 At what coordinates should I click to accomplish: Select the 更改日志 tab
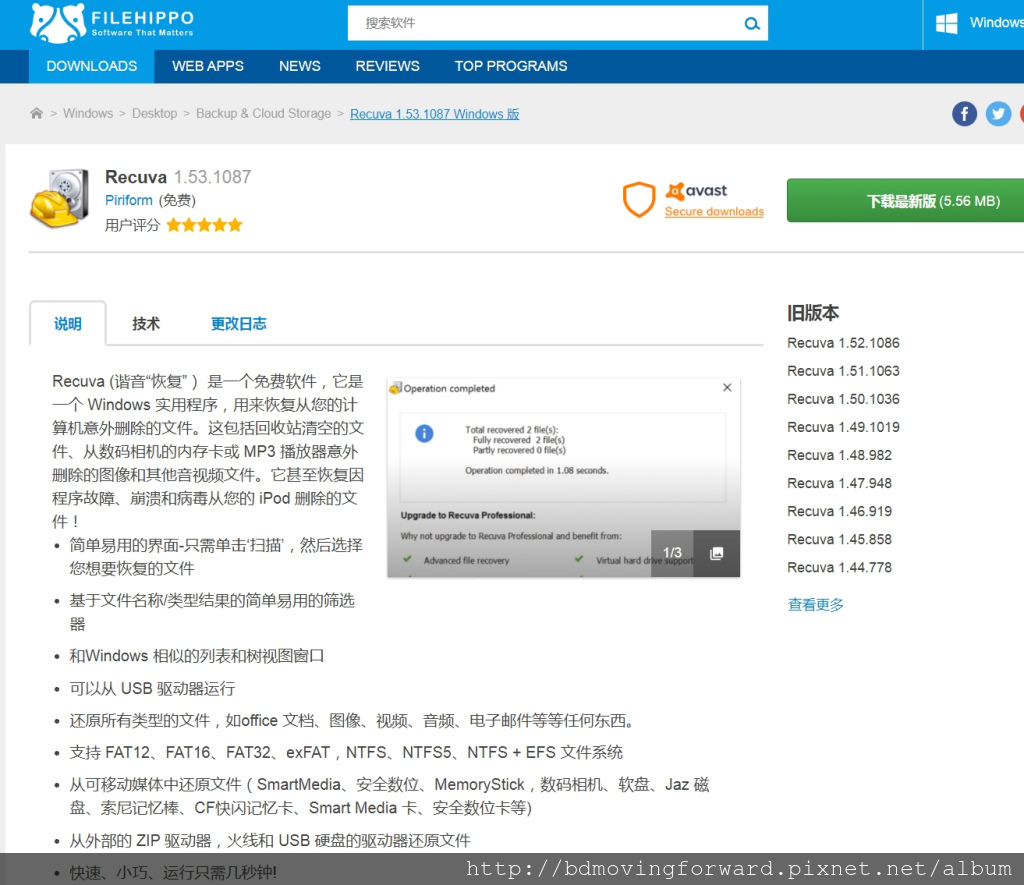coord(238,323)
